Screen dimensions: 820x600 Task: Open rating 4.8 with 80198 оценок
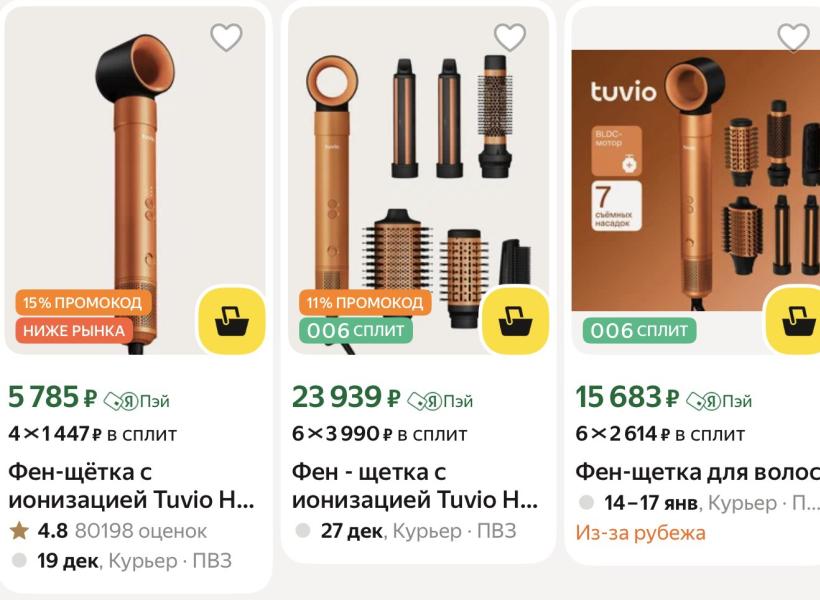[x=109, y=531]
